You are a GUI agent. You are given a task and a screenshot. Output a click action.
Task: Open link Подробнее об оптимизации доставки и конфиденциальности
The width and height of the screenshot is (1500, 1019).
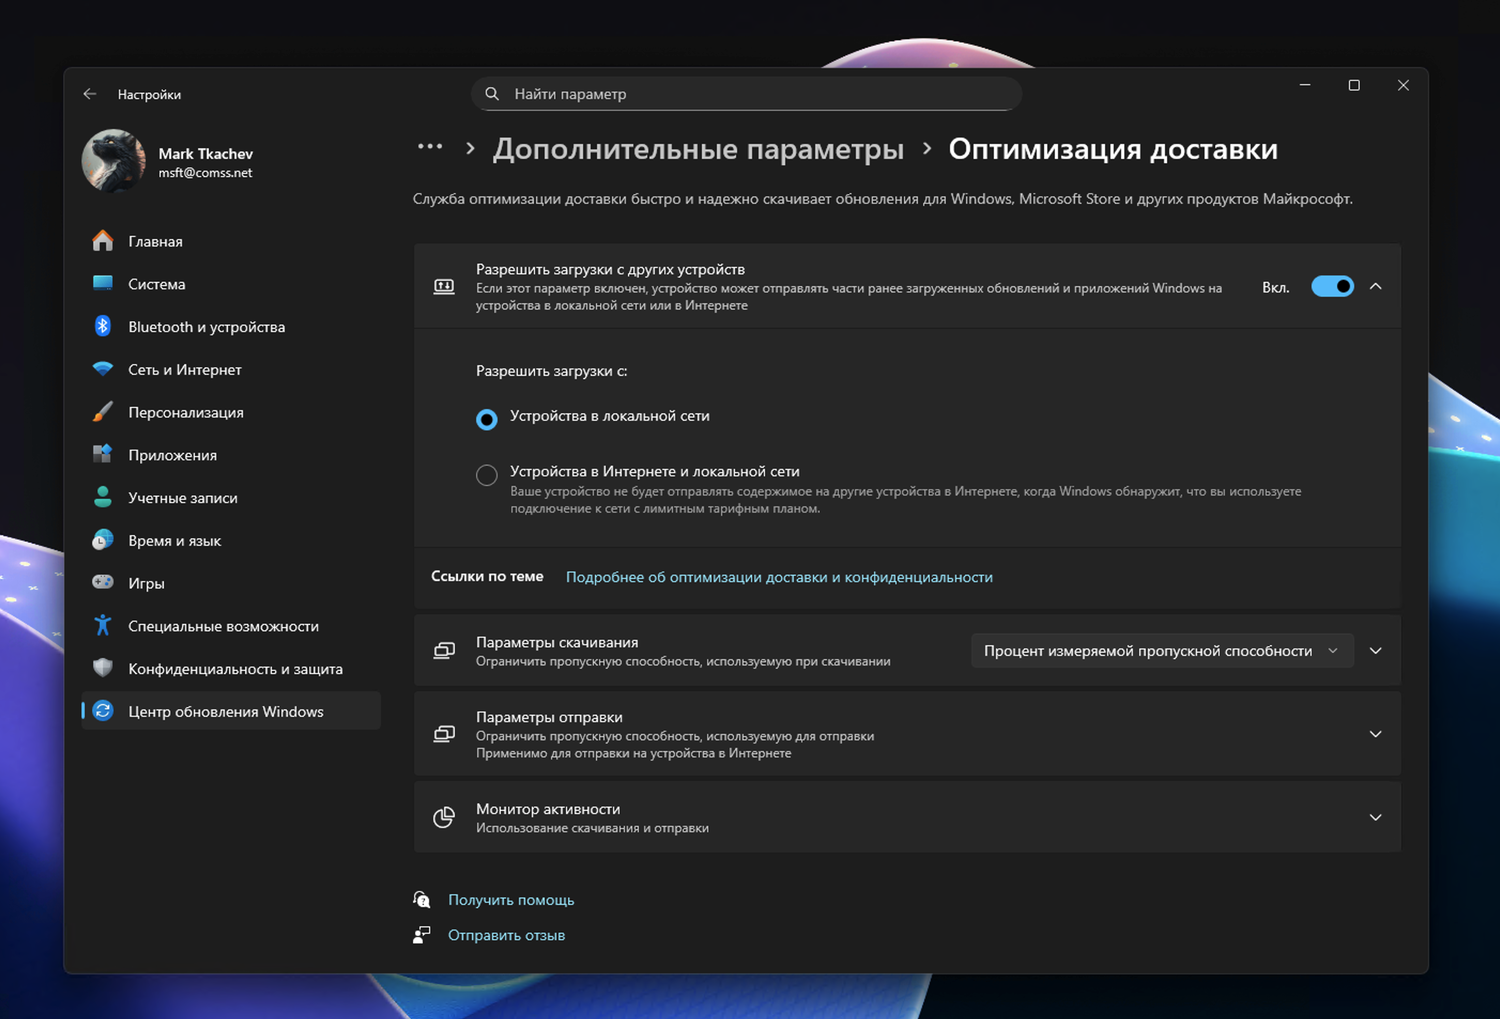(779, 577)
